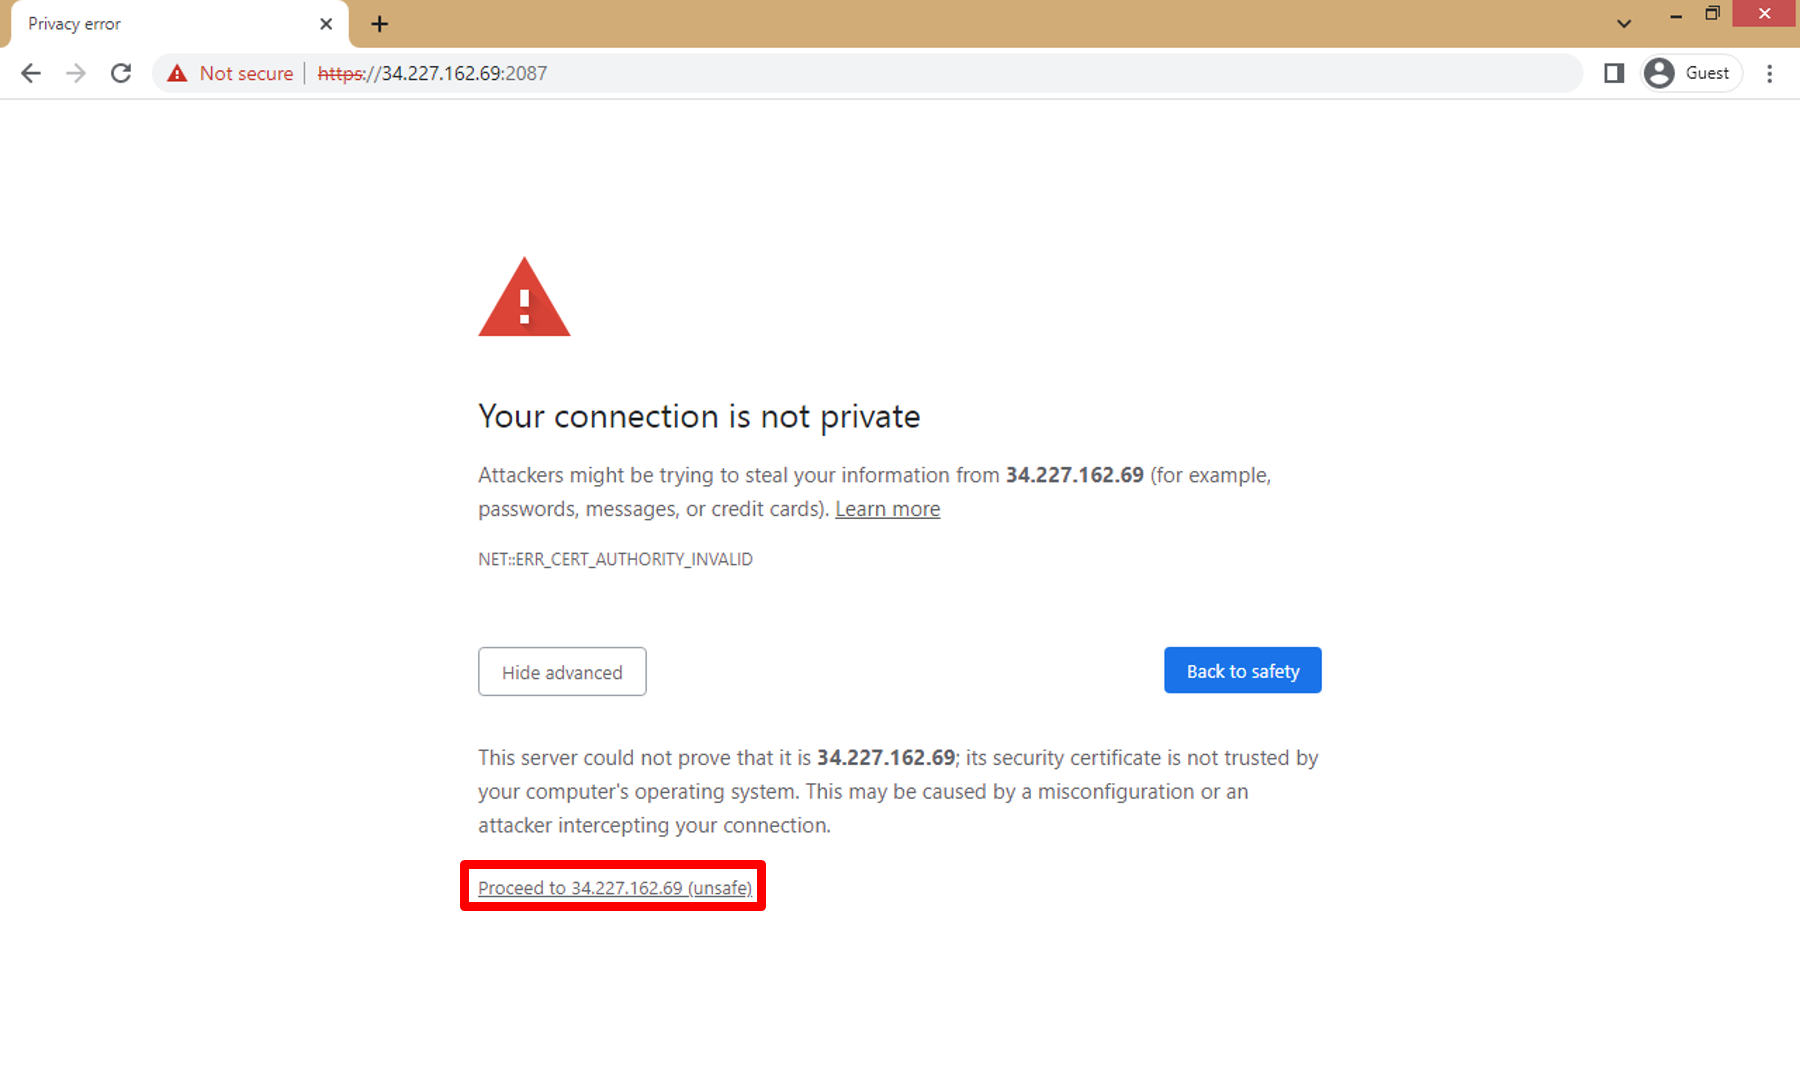Image resolution: width=1800 pixels, height=1065 pixels.
Task: Click the browser back arrow
Action: pos(31,73)
